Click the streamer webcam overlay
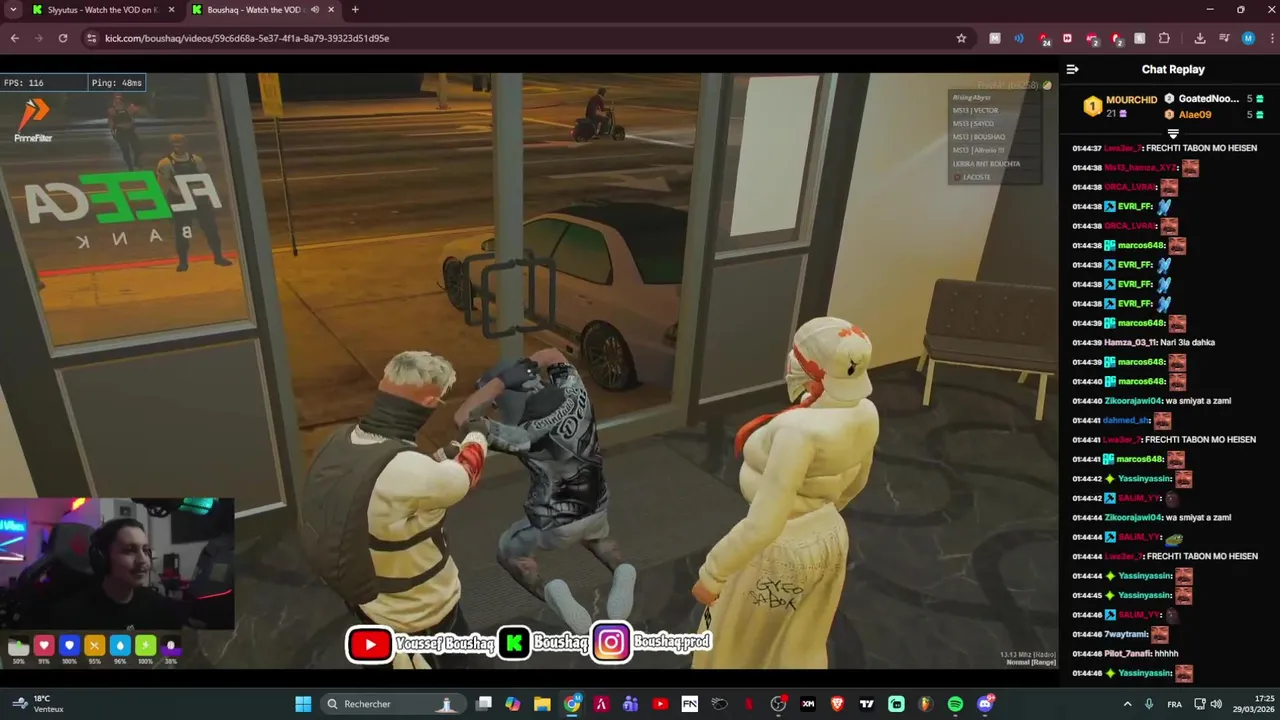This screenshot has height=720, width=1280. 117,563
